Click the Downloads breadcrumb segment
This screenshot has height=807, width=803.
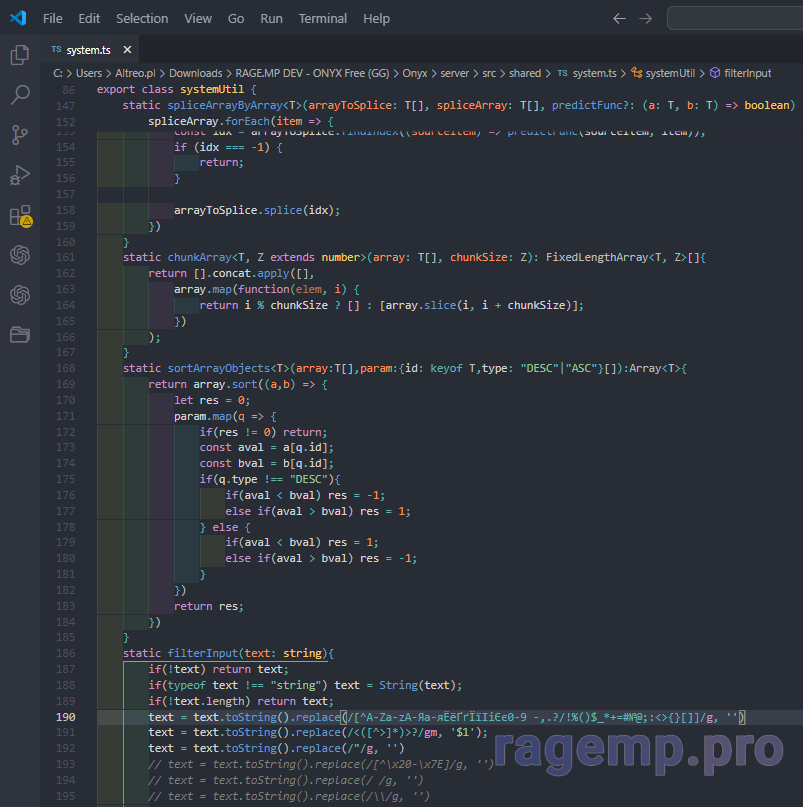pos(195,73)
